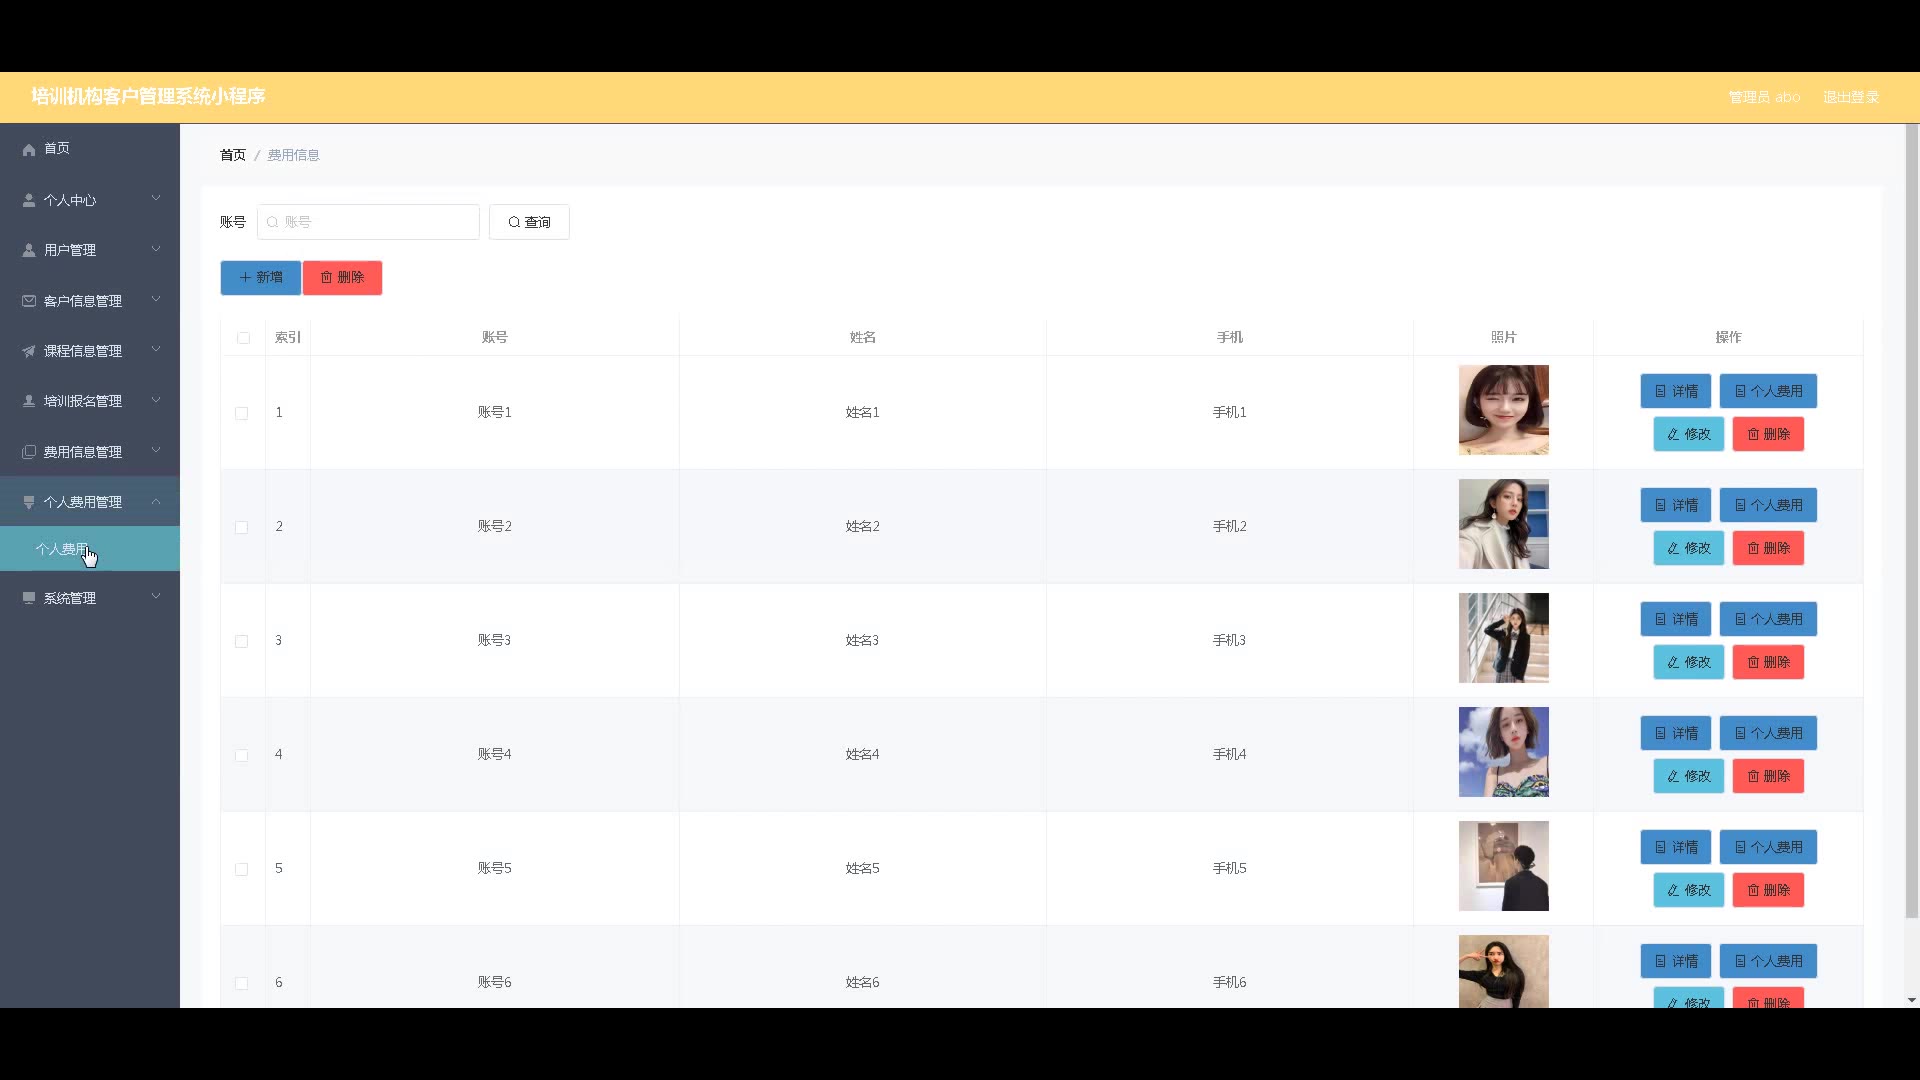This screenshot has height=1080, width=1920.
Task: Click the 姓名3 cell
Action: [862, 640]
